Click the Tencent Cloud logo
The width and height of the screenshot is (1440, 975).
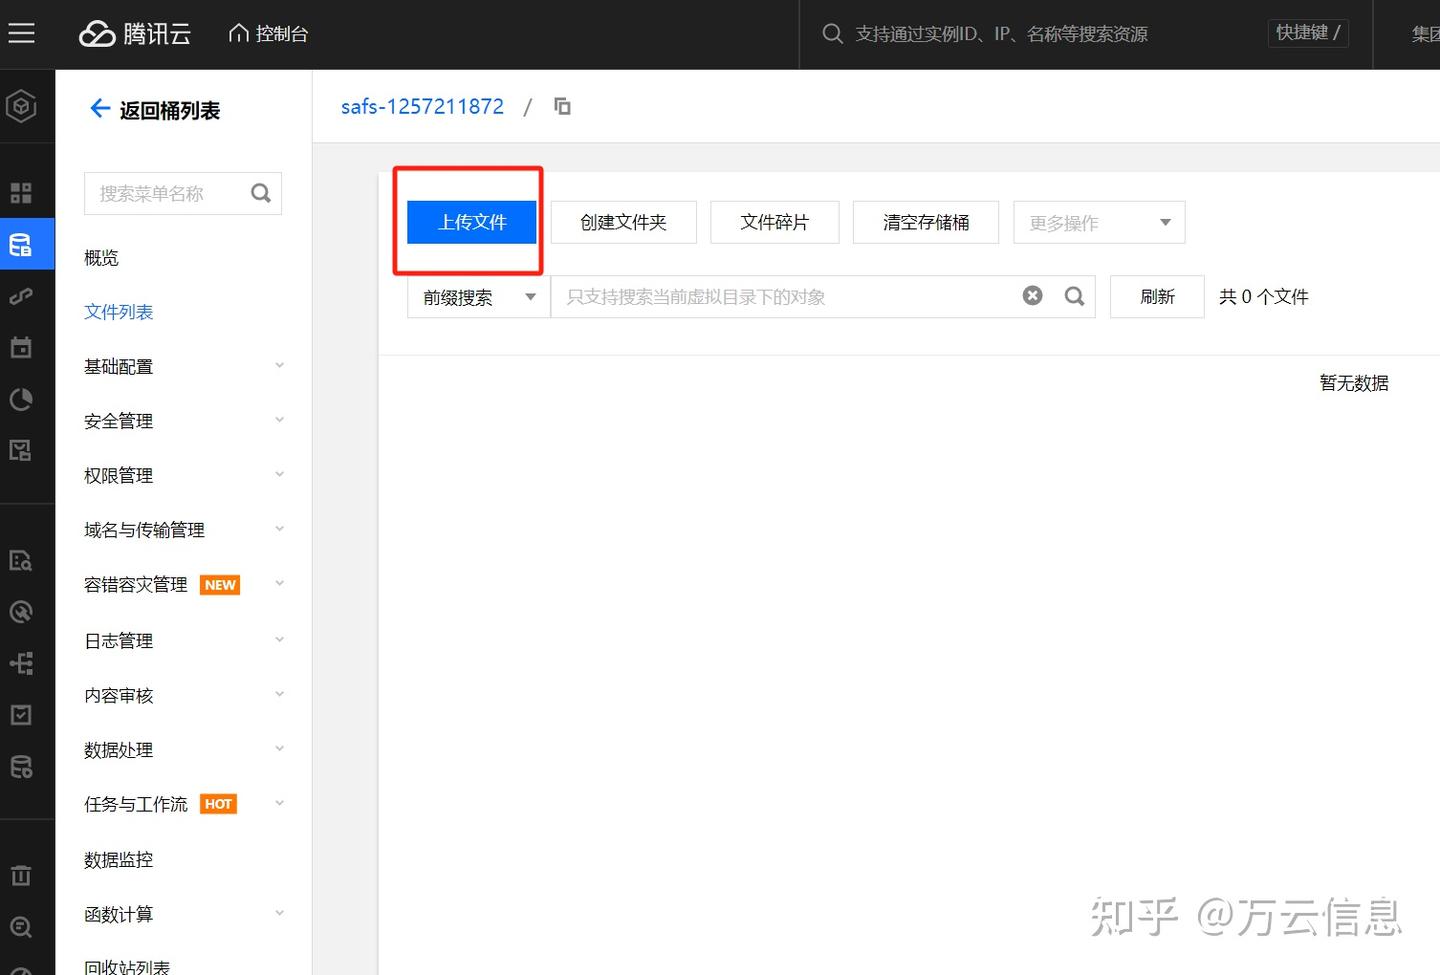tap(135, 34)
